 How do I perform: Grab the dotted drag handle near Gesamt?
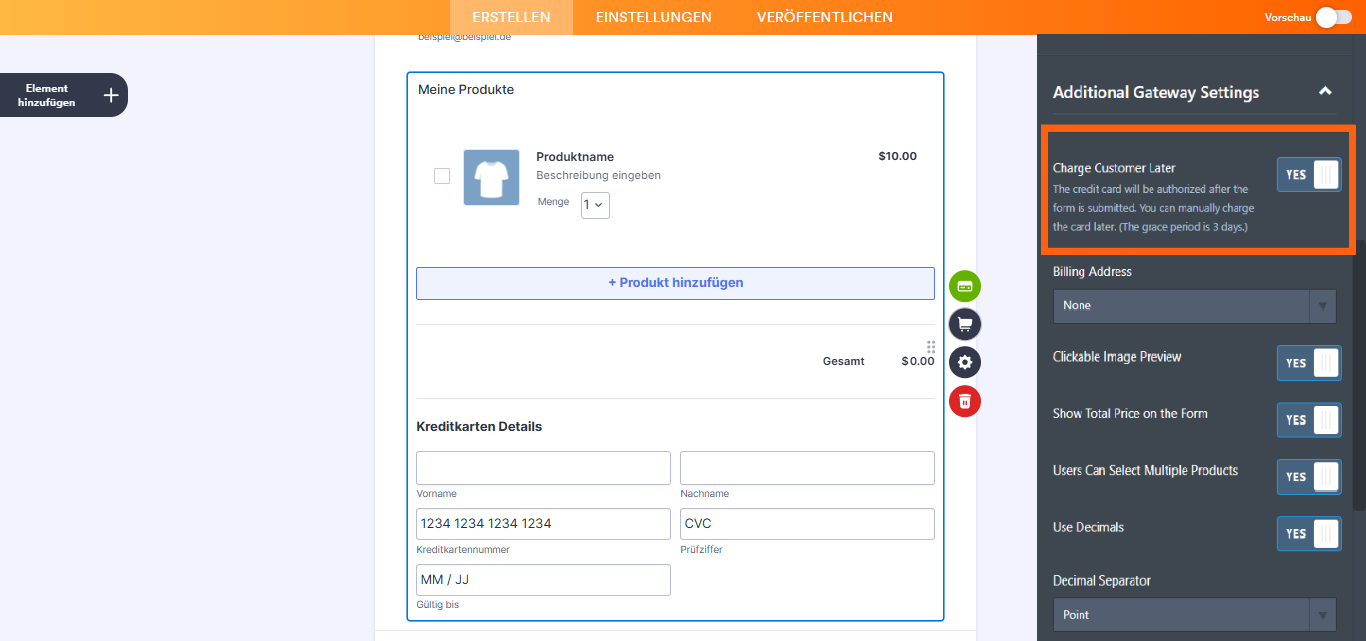tap(931, 347)
